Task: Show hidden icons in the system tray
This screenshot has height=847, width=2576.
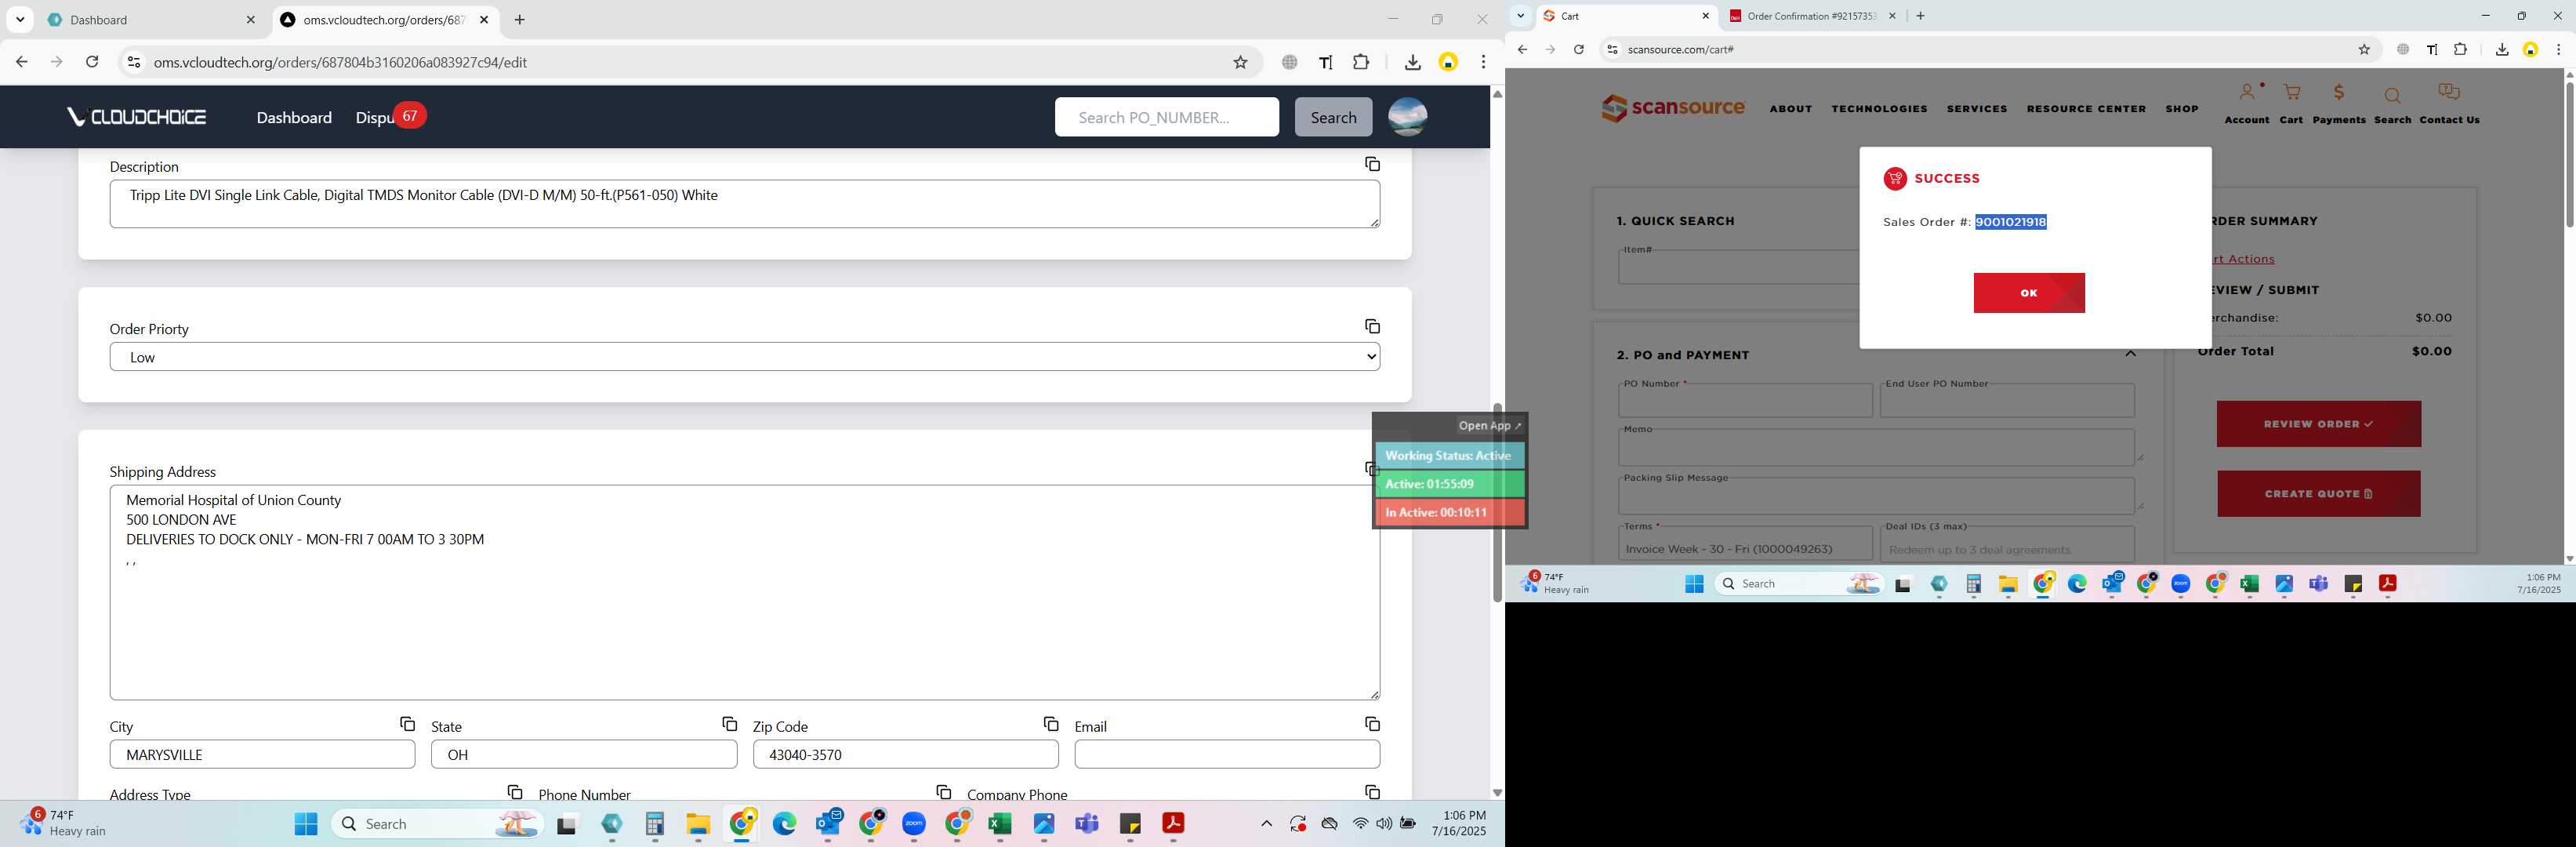Action: click(x=1266, y=824)
